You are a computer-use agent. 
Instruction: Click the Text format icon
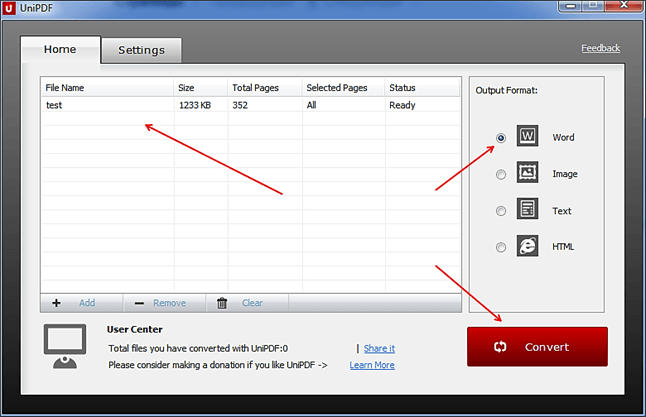point(528,210)
